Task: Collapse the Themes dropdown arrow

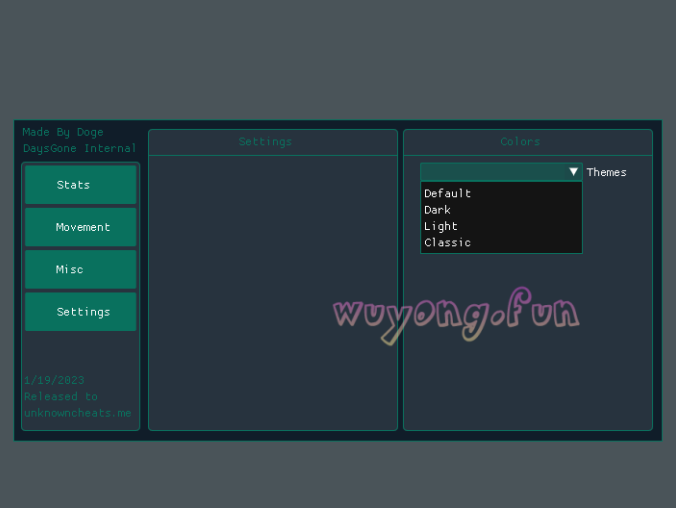Action: [573, 172]
